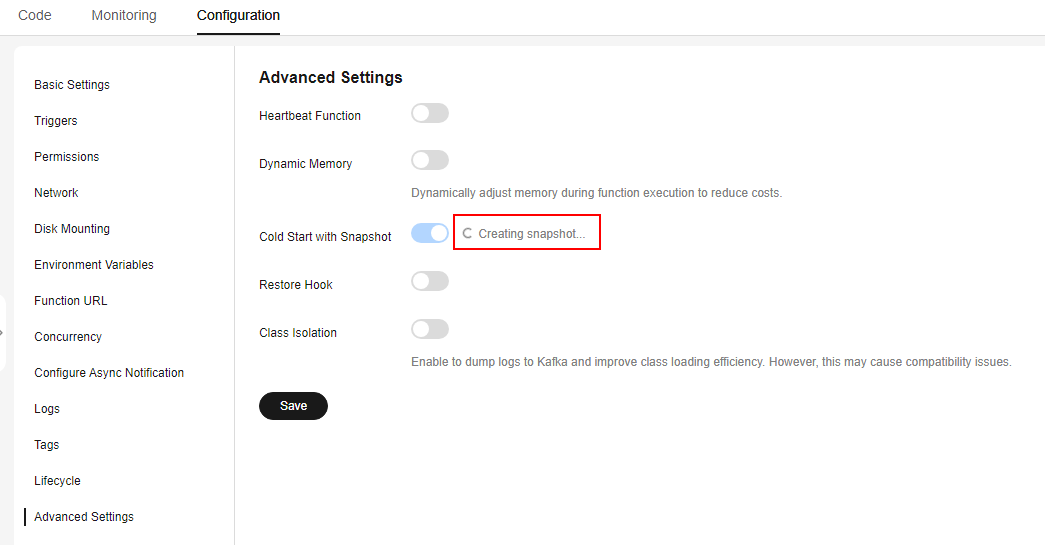Click the Save button
Screen dimensions: 1045x545
point(293,406)
